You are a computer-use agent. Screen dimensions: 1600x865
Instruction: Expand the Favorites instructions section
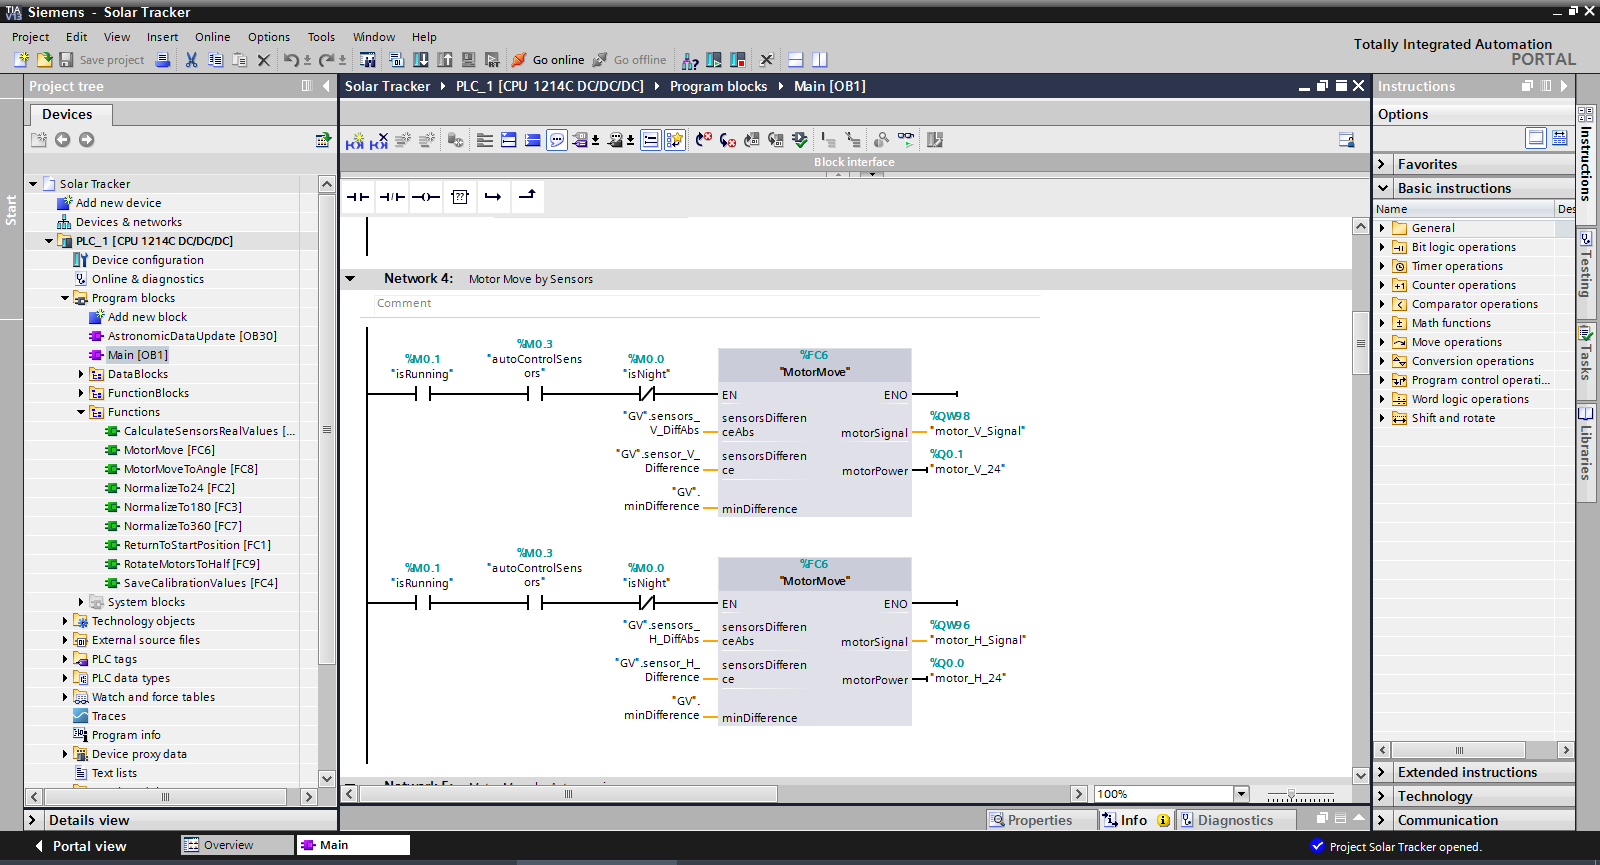(x=1382, y=164)
